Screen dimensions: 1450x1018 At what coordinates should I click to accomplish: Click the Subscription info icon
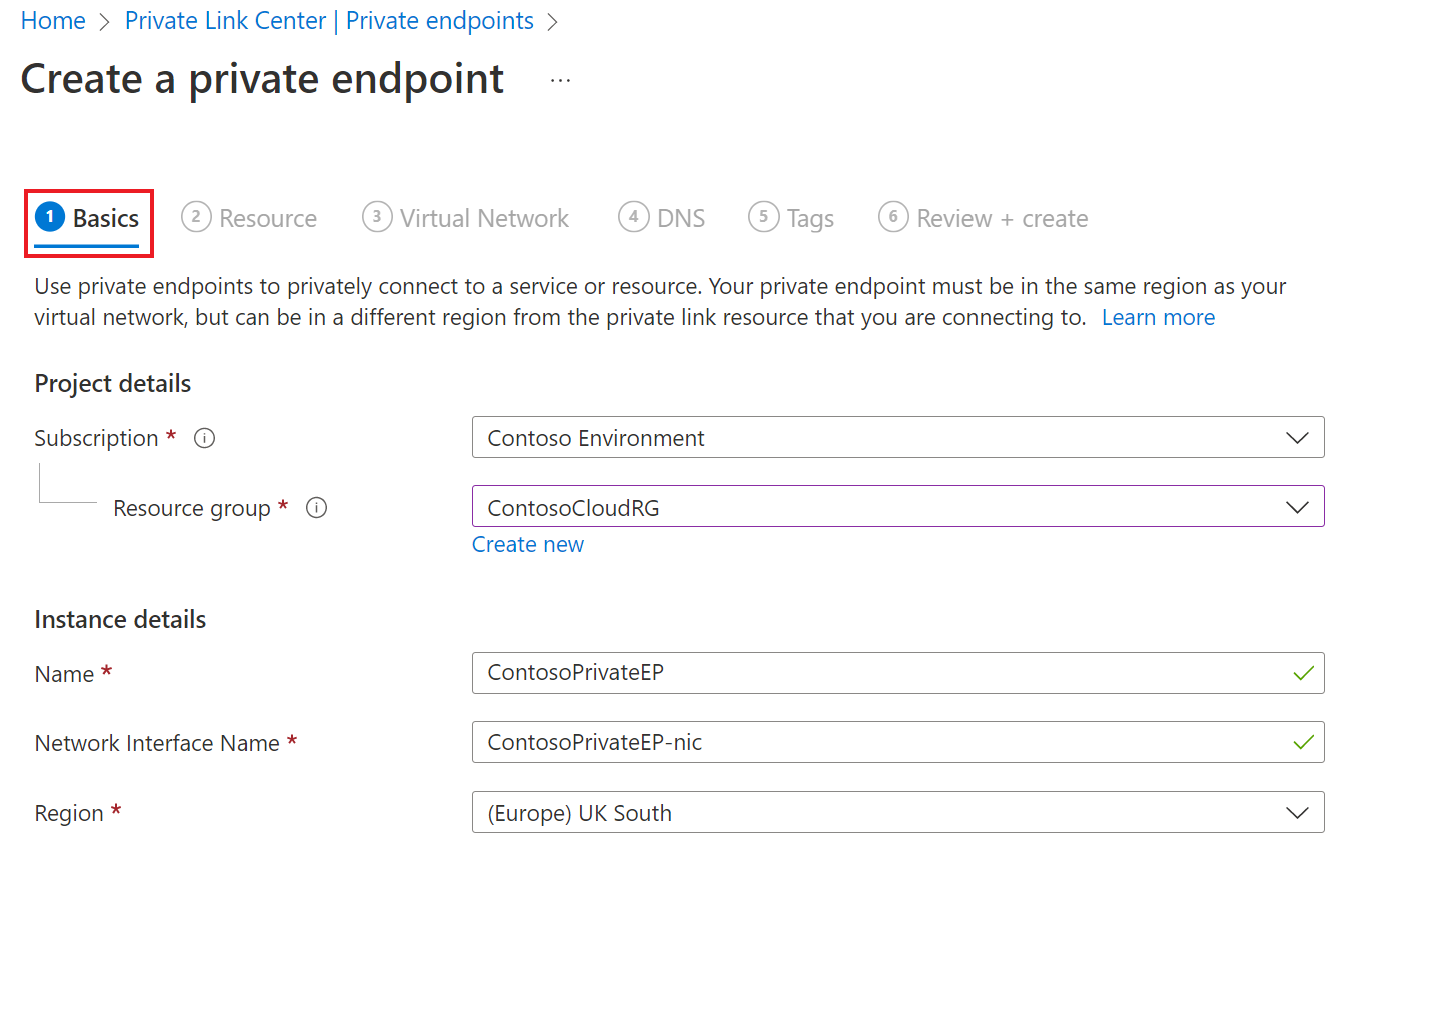204,438
